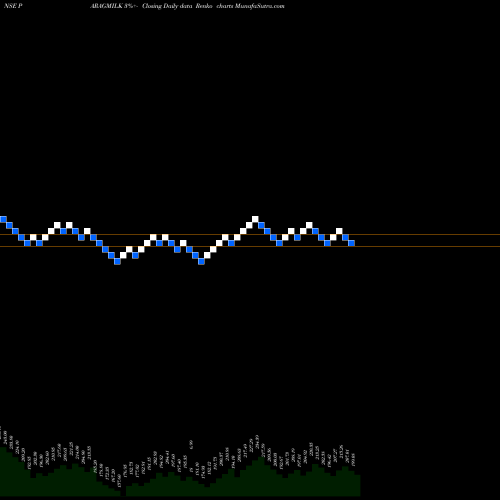Select the final blue Renko brick ending the series
Image resolution: width=500 pixels, height=500 pixels.
pos(351,243)
